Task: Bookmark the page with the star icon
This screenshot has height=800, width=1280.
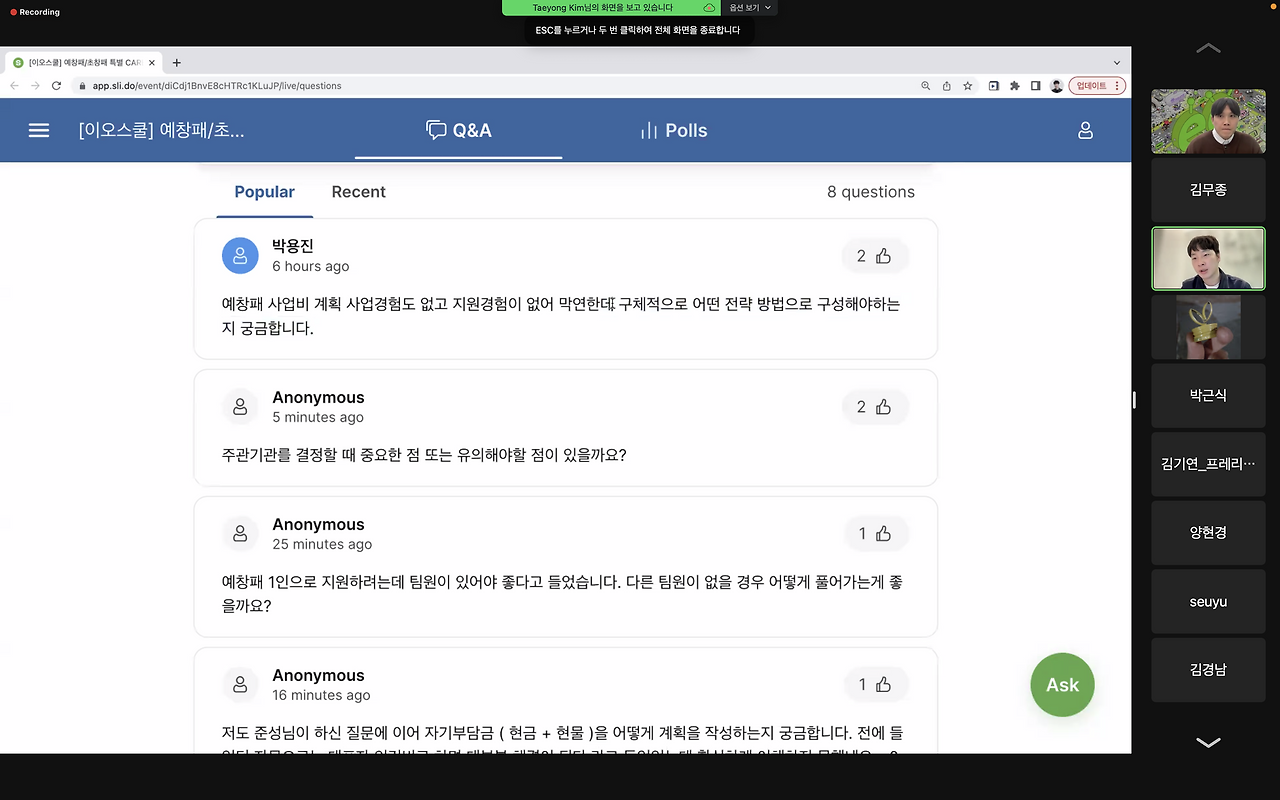Action: (966, 86)
